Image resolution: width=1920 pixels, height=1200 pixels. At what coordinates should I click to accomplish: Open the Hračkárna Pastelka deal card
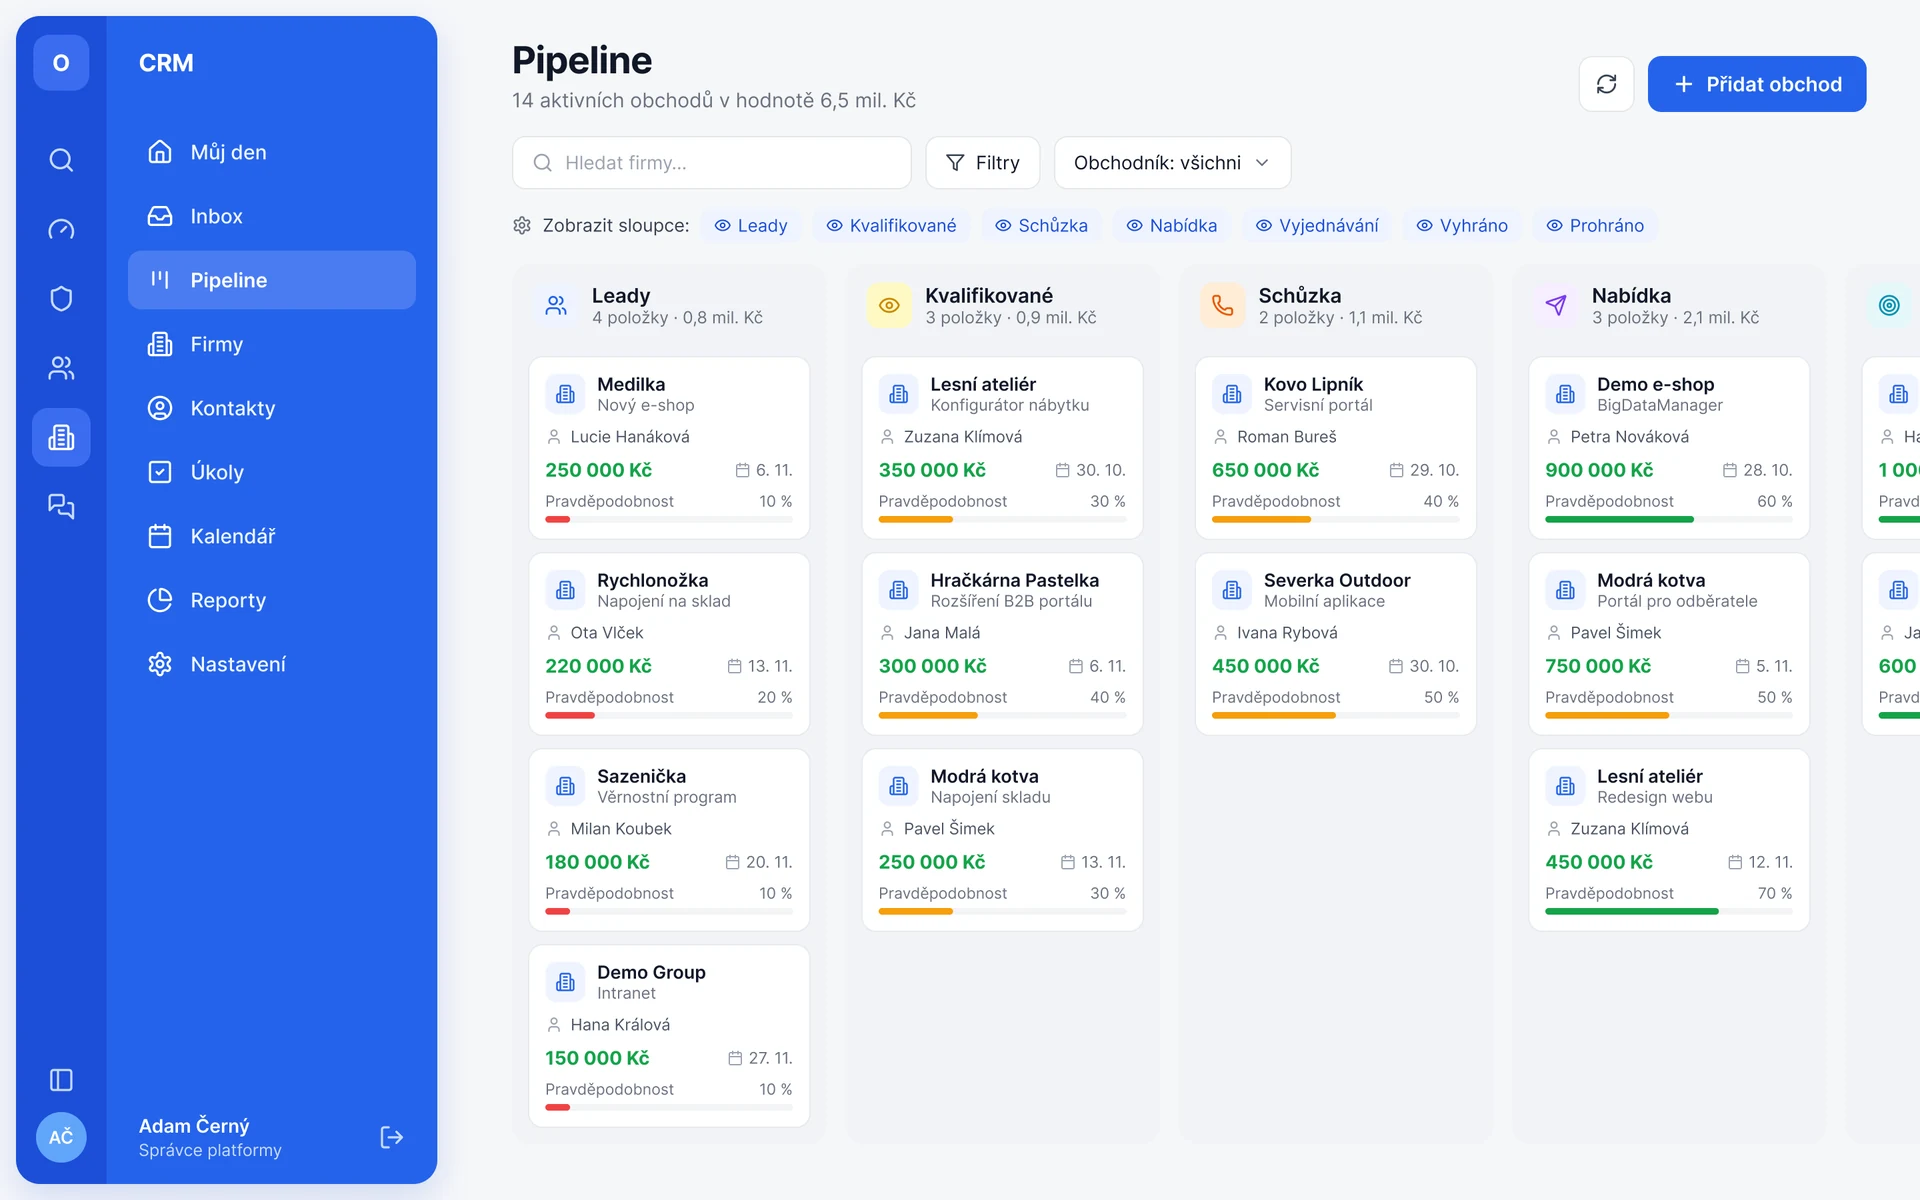(1002, 644)
